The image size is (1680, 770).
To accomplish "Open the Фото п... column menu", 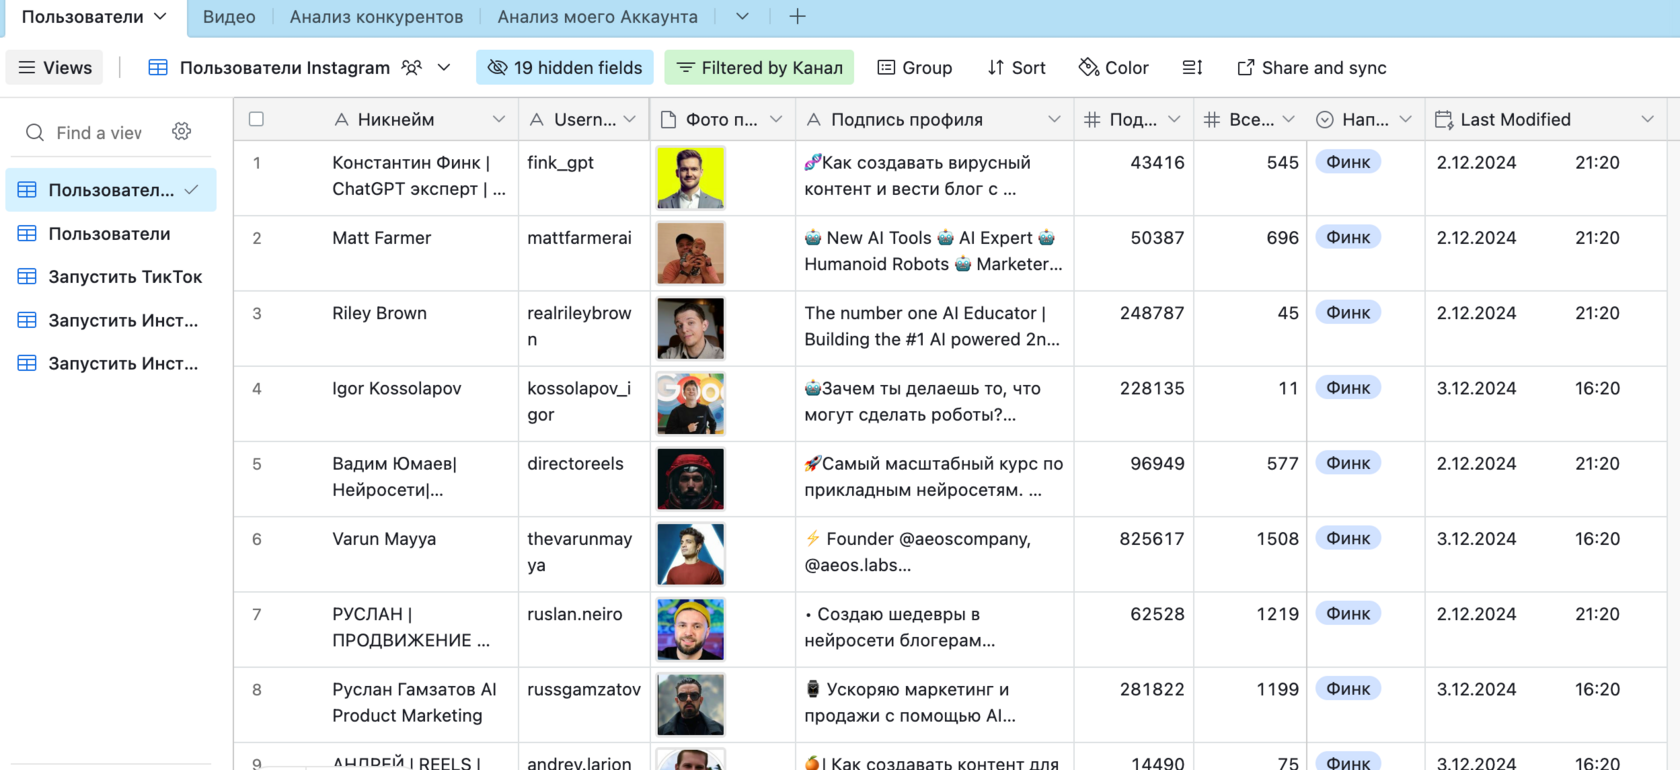I will tap(776, 120).
